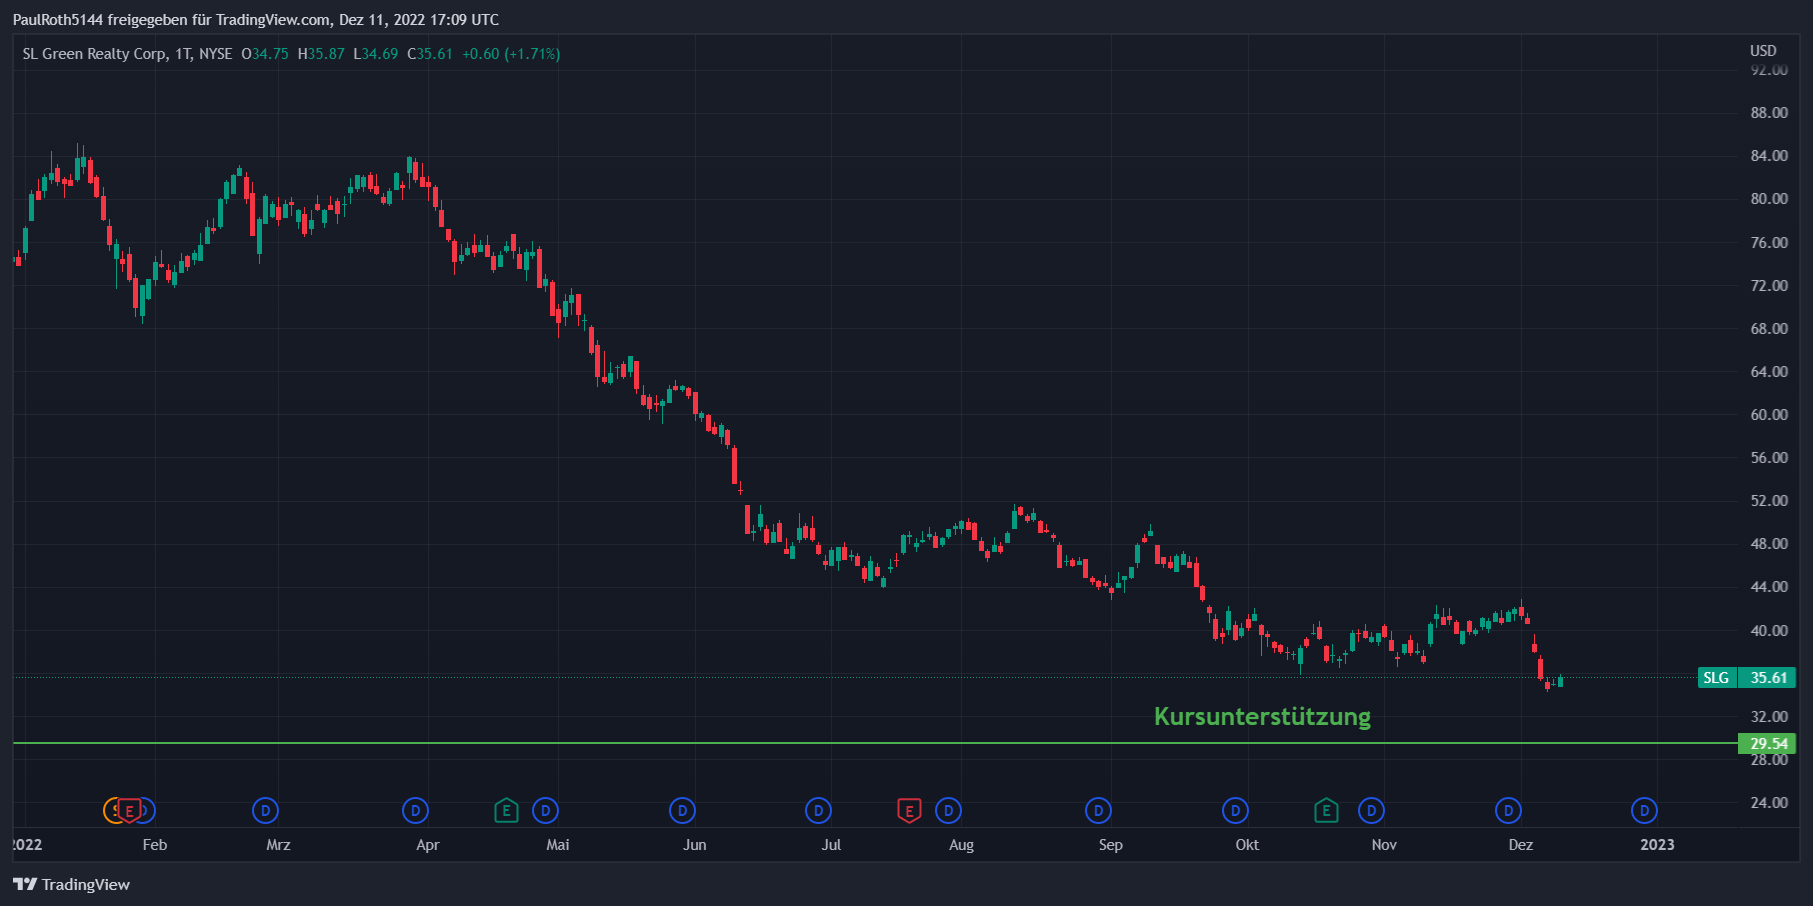Click the current price label 35.61
Viewport: 1813px width, 906px height.
tap(1768, 678)
